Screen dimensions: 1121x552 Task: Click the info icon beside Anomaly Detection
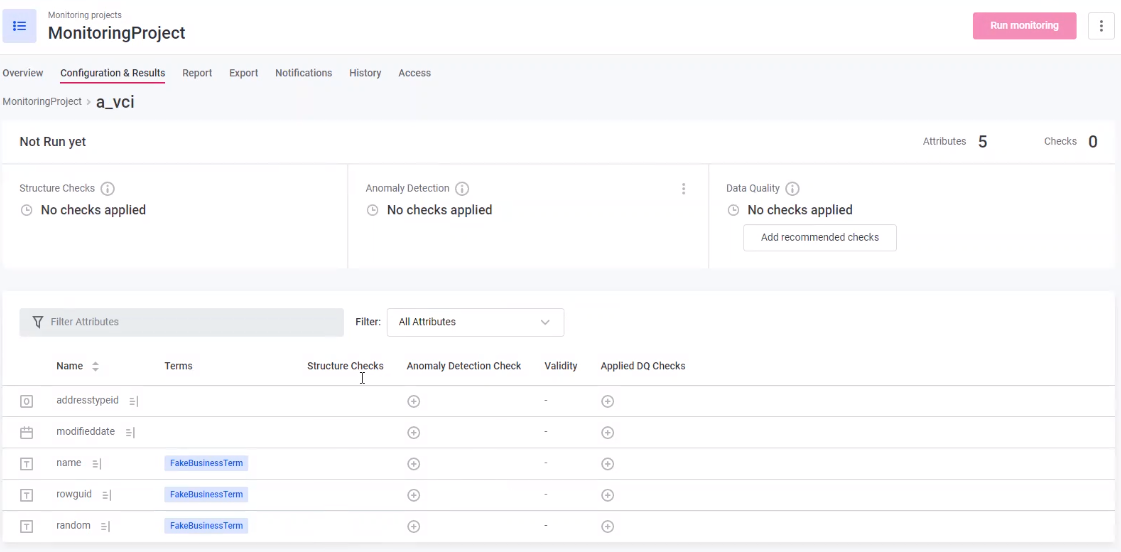click(462, 189)
